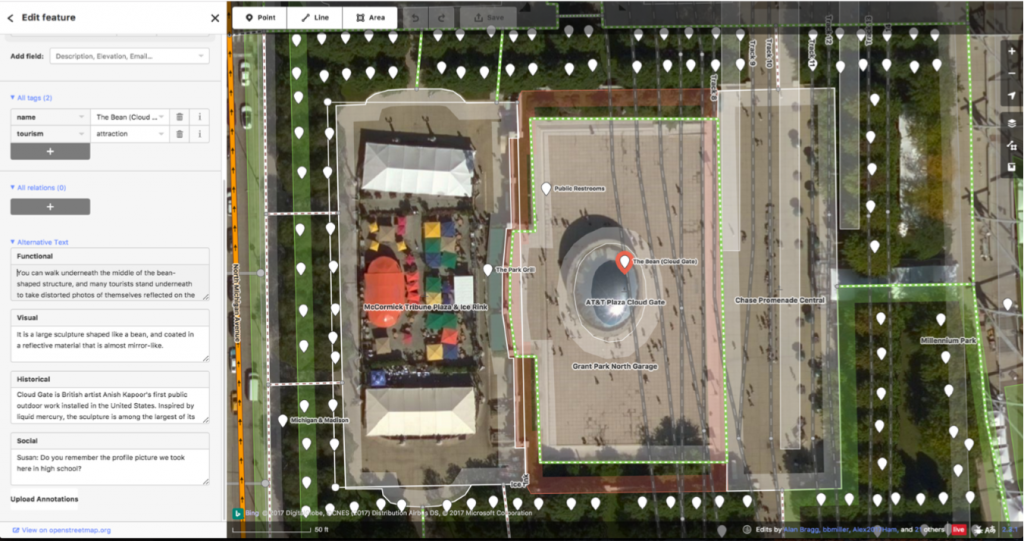Select the Michigan & Madison map pin
Viewport: 1024px width, 544px height.
click(283, 421)
